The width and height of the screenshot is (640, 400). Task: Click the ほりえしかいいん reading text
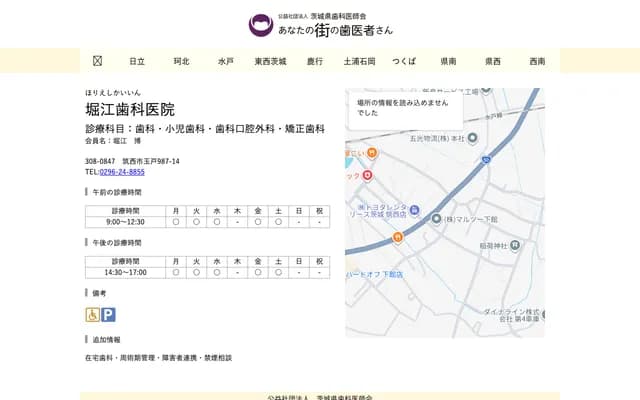click(113, 93)
